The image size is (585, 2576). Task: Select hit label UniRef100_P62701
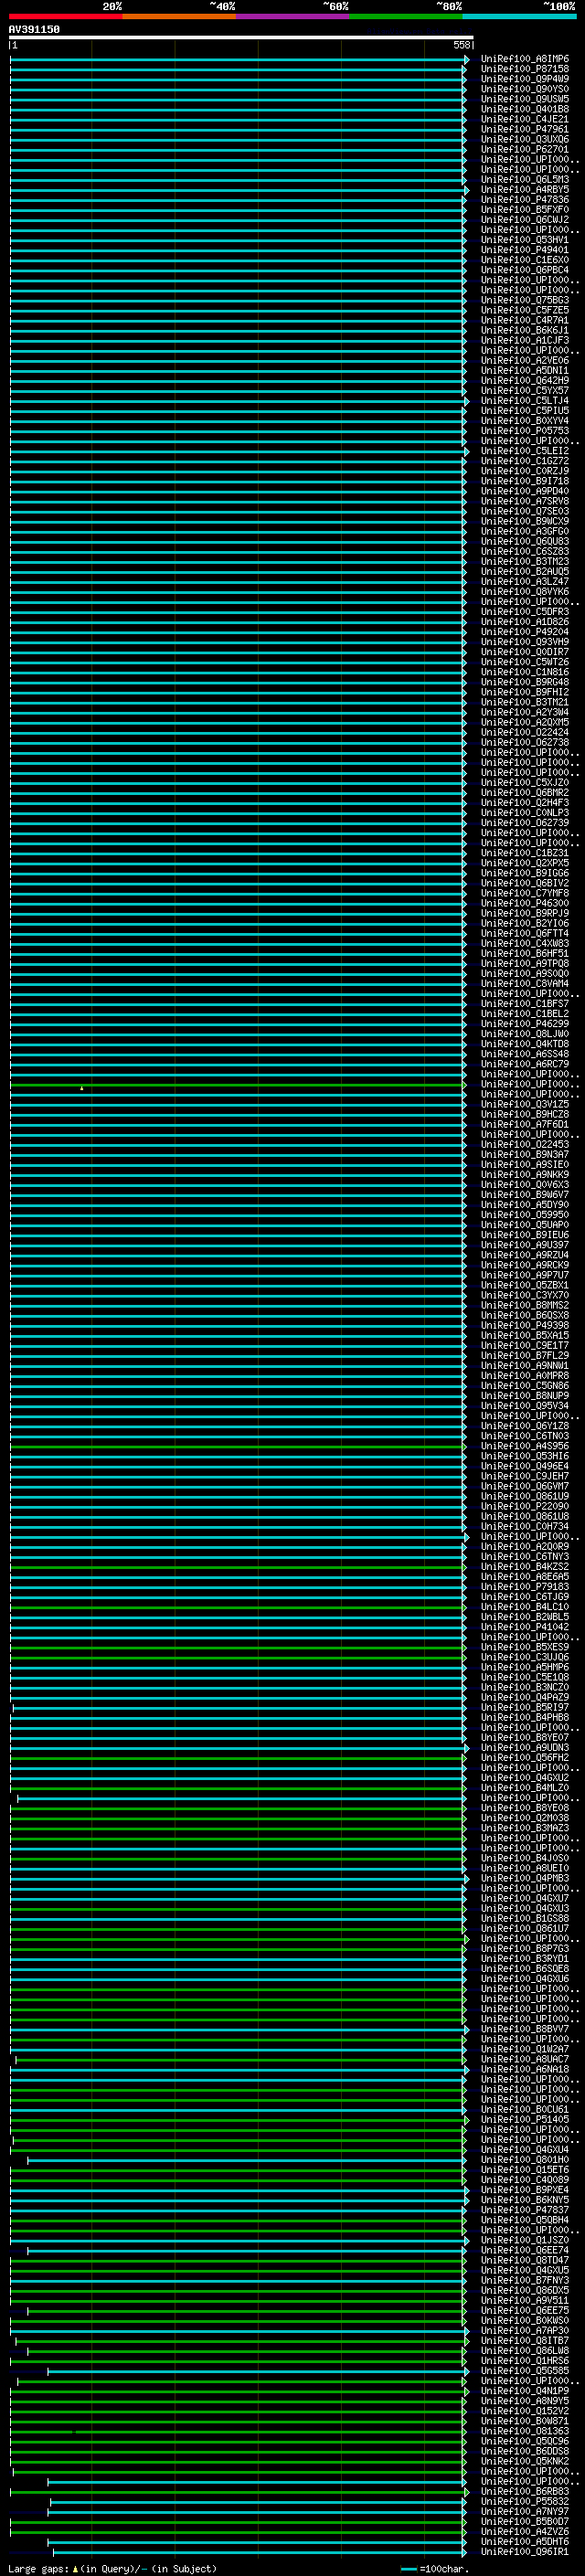[x=524, y=149]
